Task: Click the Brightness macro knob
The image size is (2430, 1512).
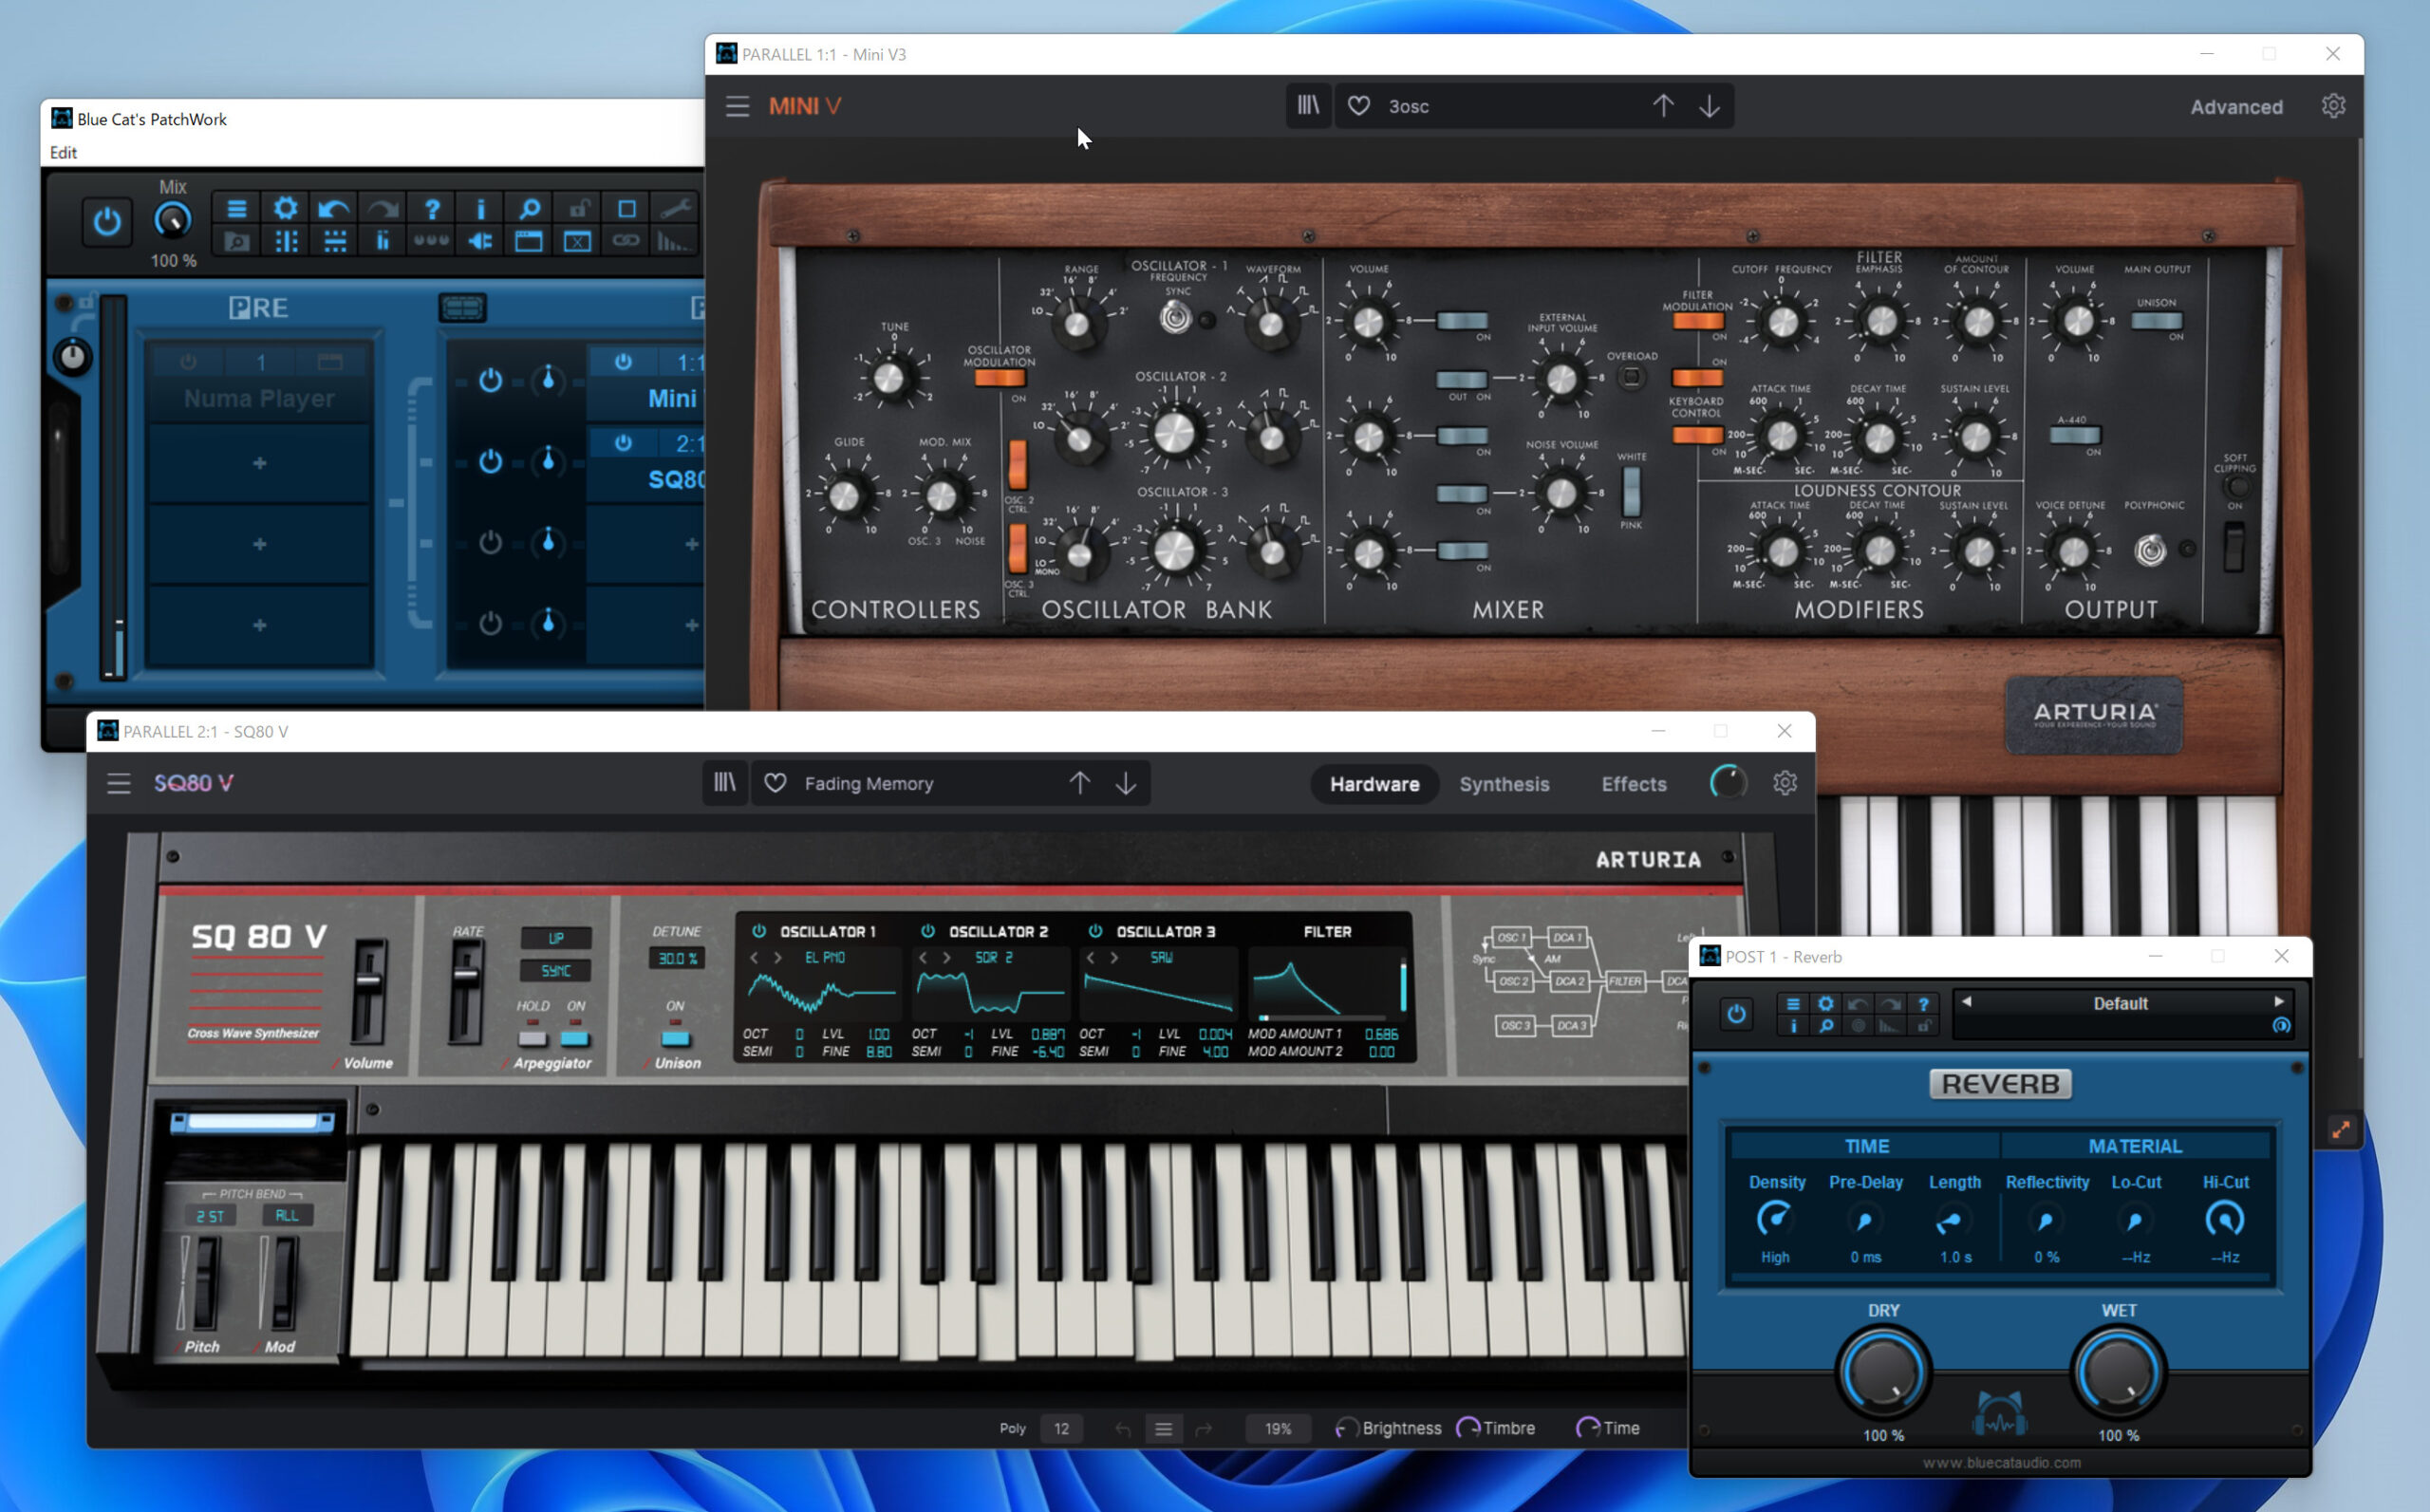Action: click(1346, 1428)
